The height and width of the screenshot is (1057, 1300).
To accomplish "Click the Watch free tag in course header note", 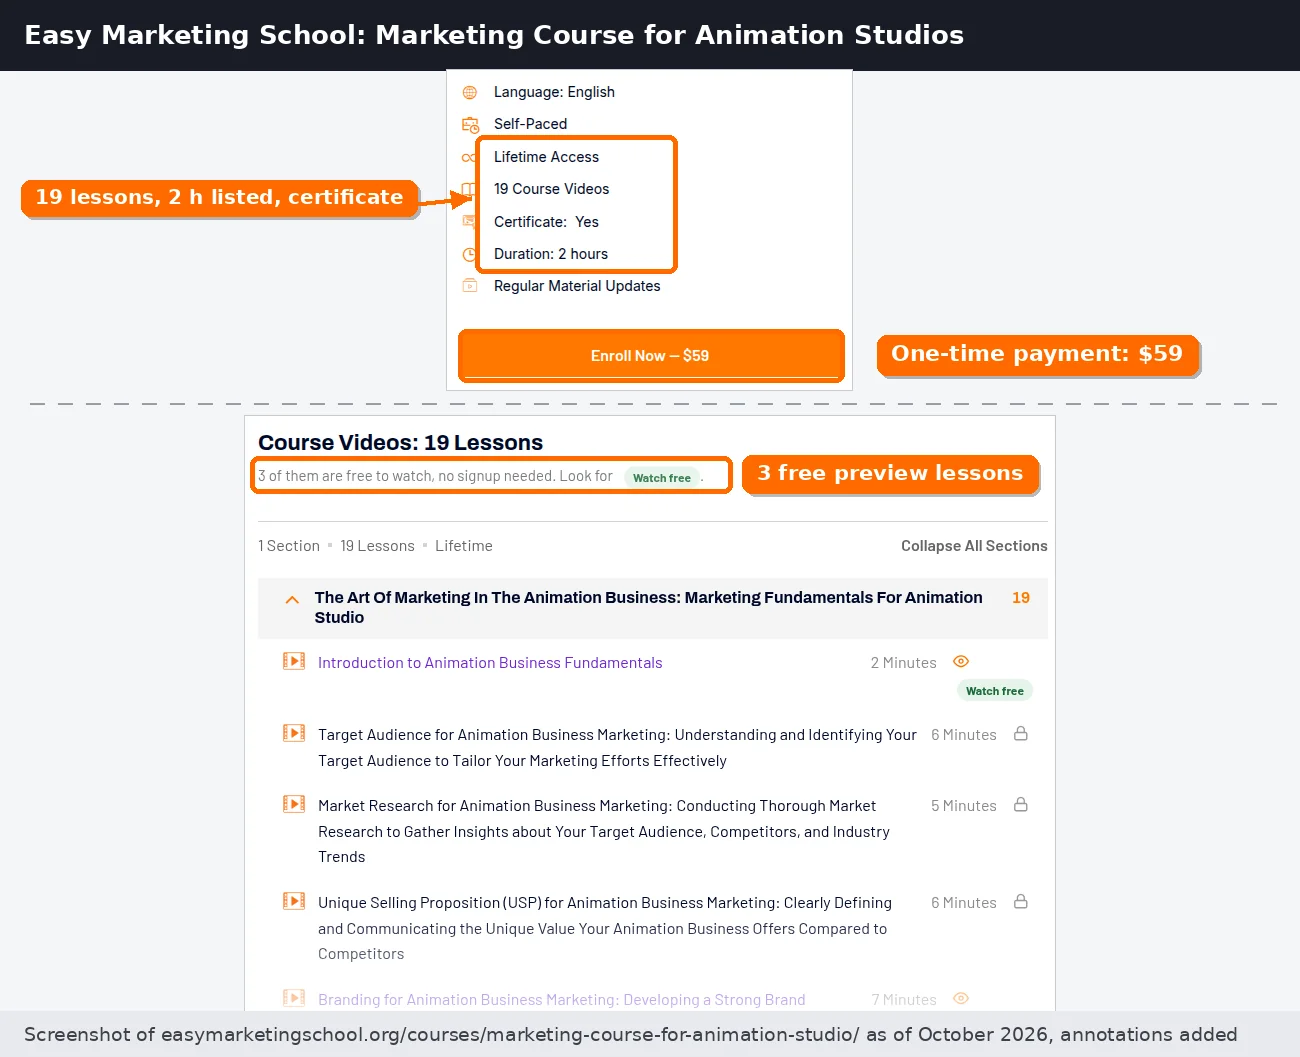I will click(x=662, y=478).
